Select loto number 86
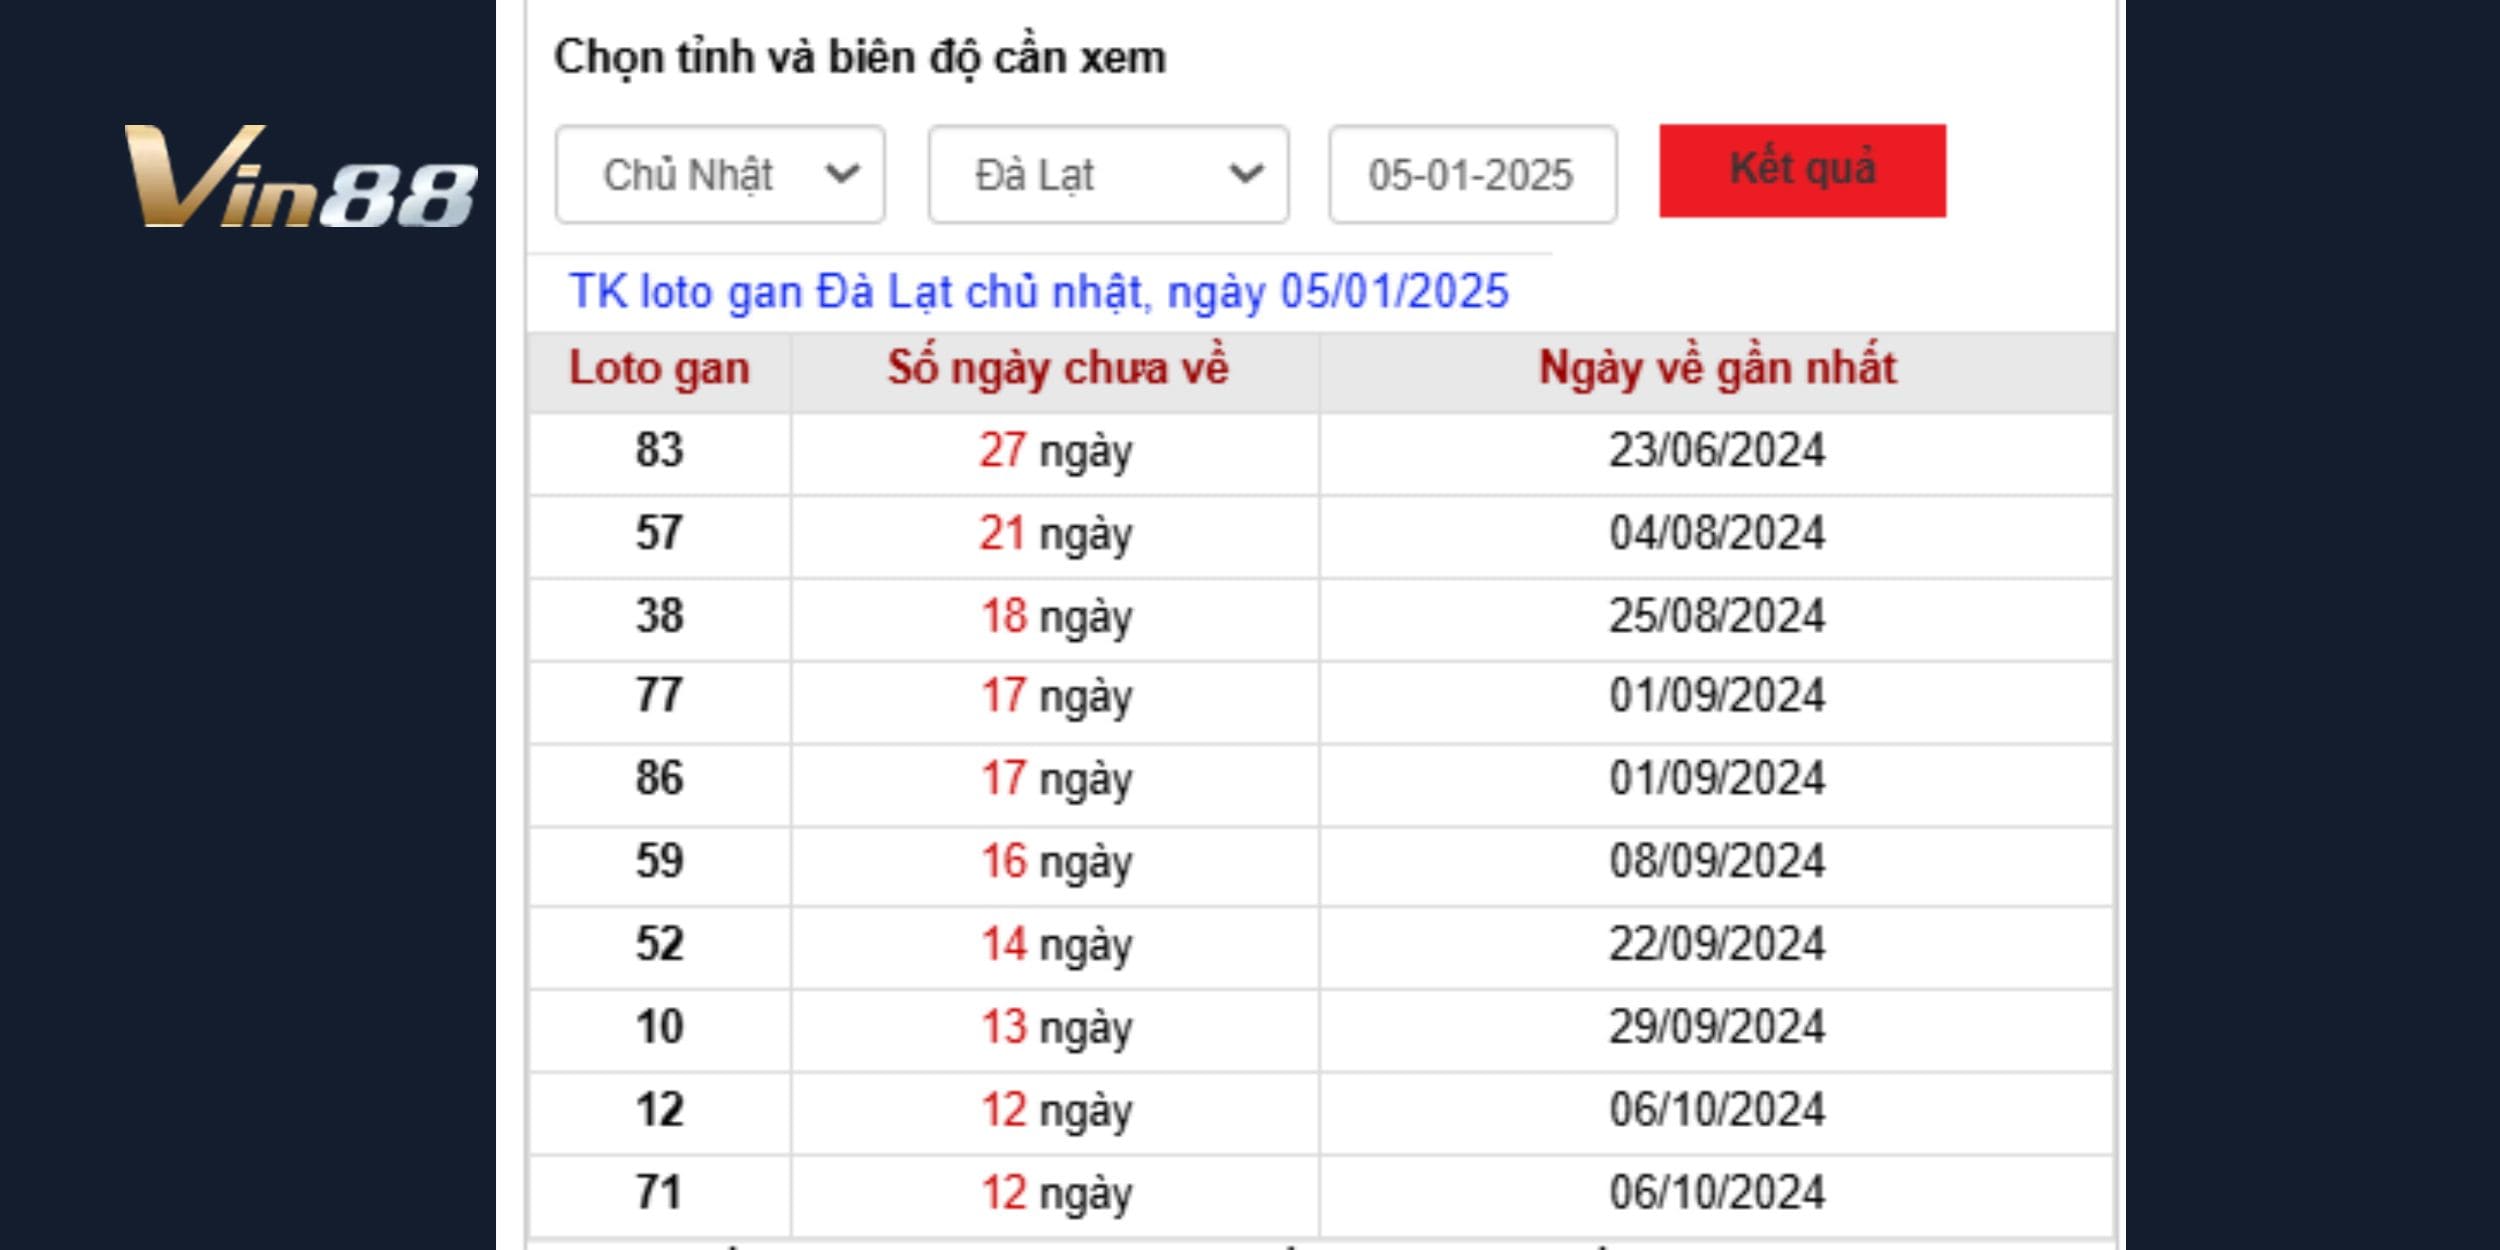 coord(659,779)
